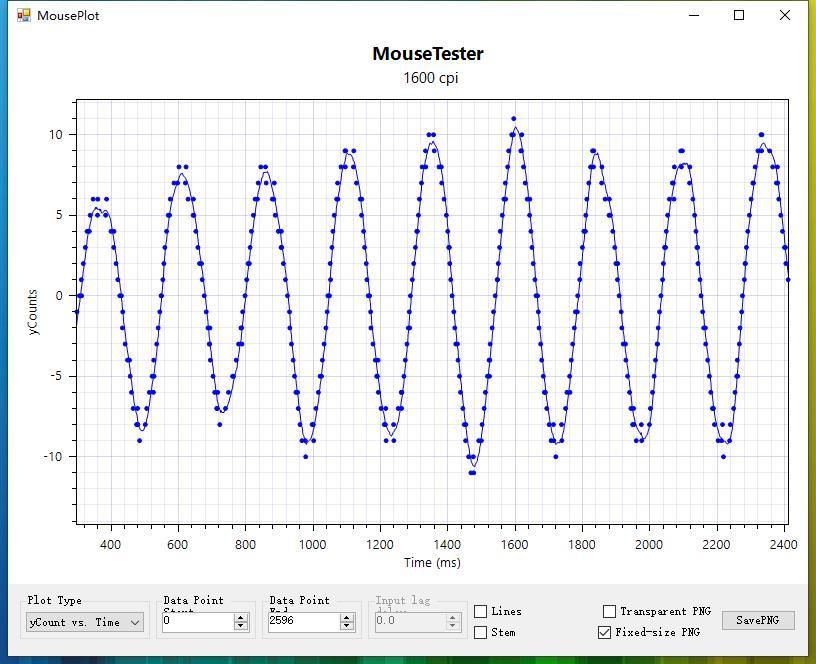Increase Data Point Start with up arrow
816x664 pixels.
tap(240, 618)
